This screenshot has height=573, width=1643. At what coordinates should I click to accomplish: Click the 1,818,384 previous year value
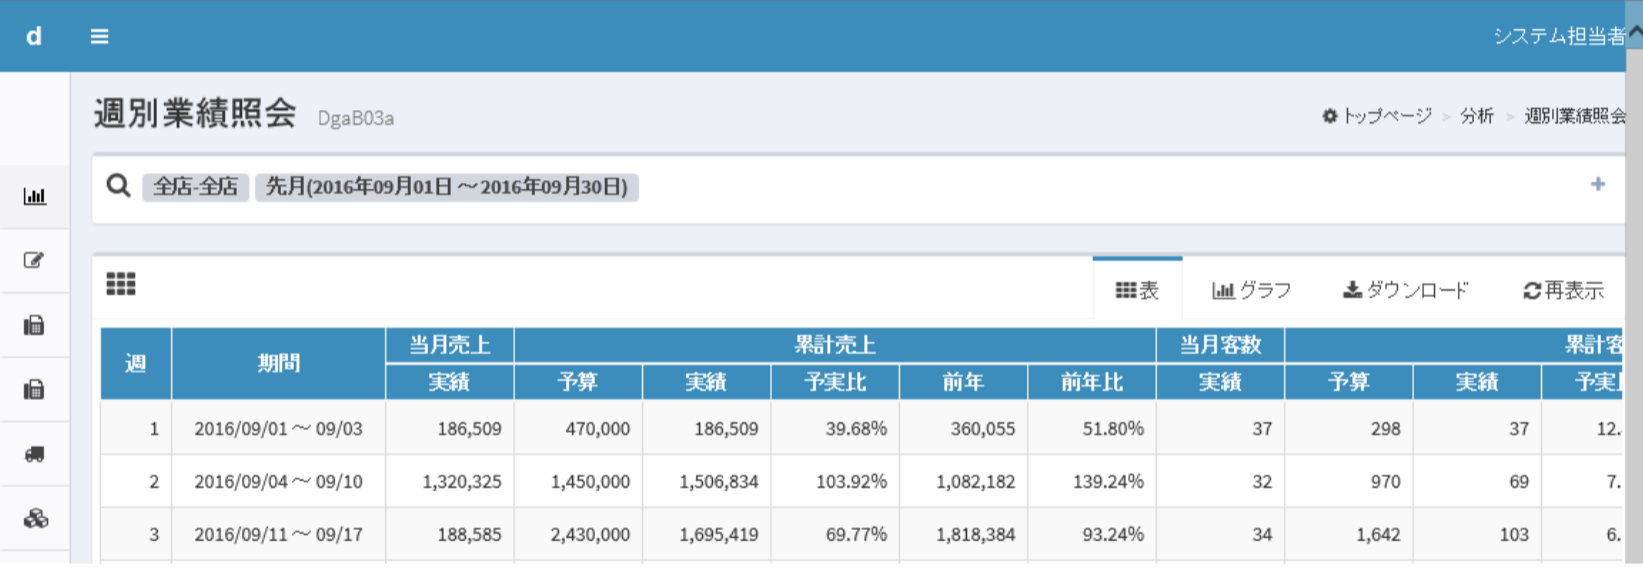click(975, 535)
